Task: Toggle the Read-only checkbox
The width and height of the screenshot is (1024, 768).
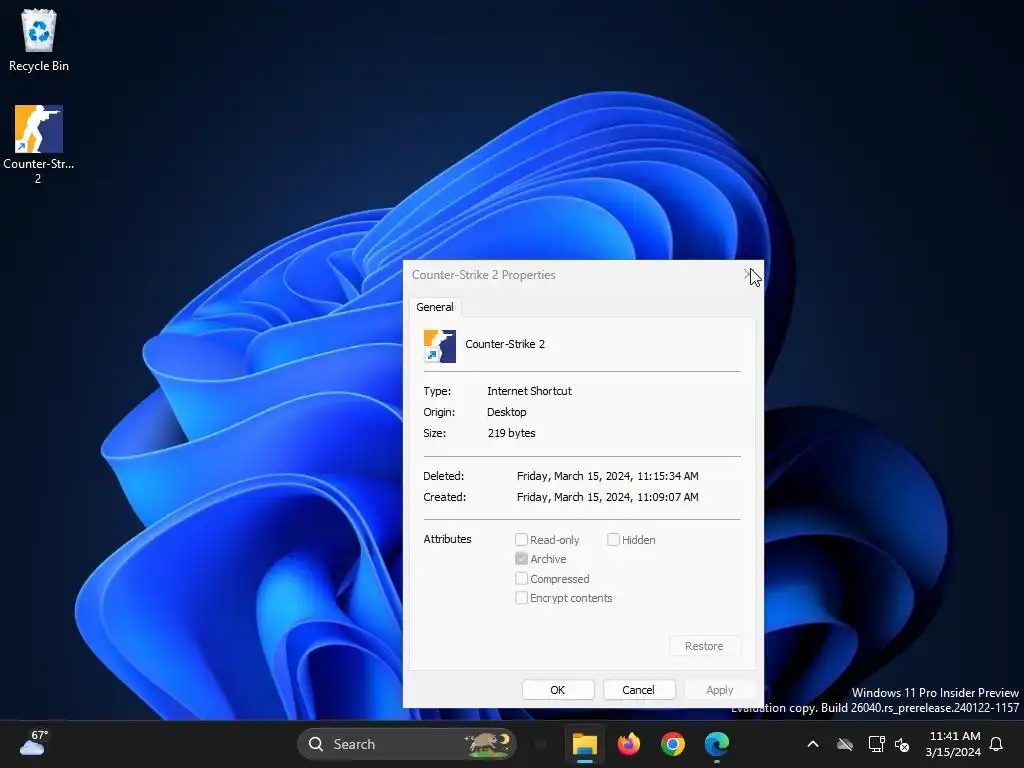Action: pos(521,539)
